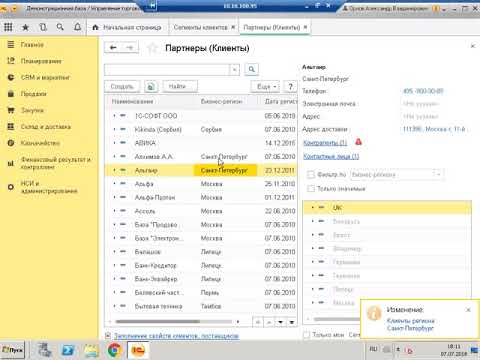The width and height of the screenshot is (480, 360).
Task: Open the Закупки section in the sidebar
Action: point(32,110)
